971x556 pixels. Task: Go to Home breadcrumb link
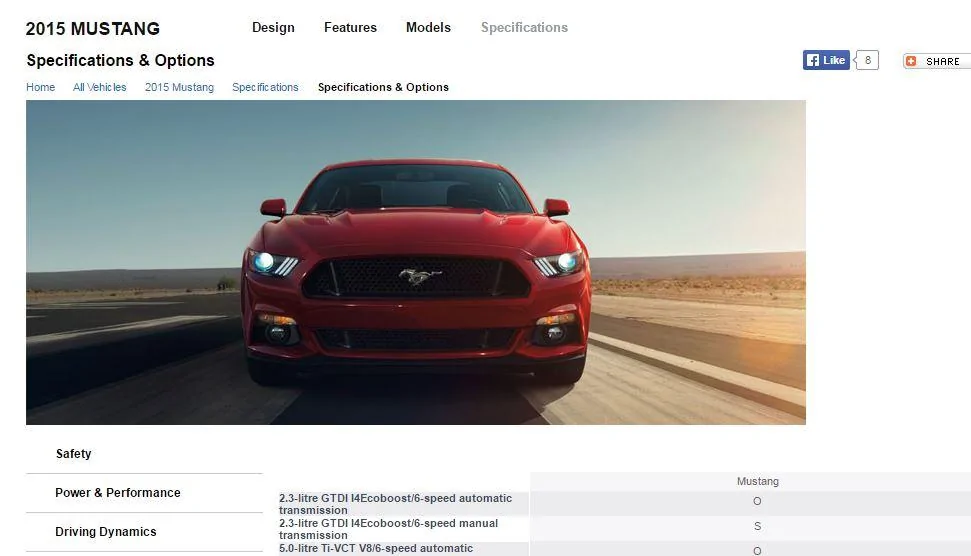click(40, 87)
